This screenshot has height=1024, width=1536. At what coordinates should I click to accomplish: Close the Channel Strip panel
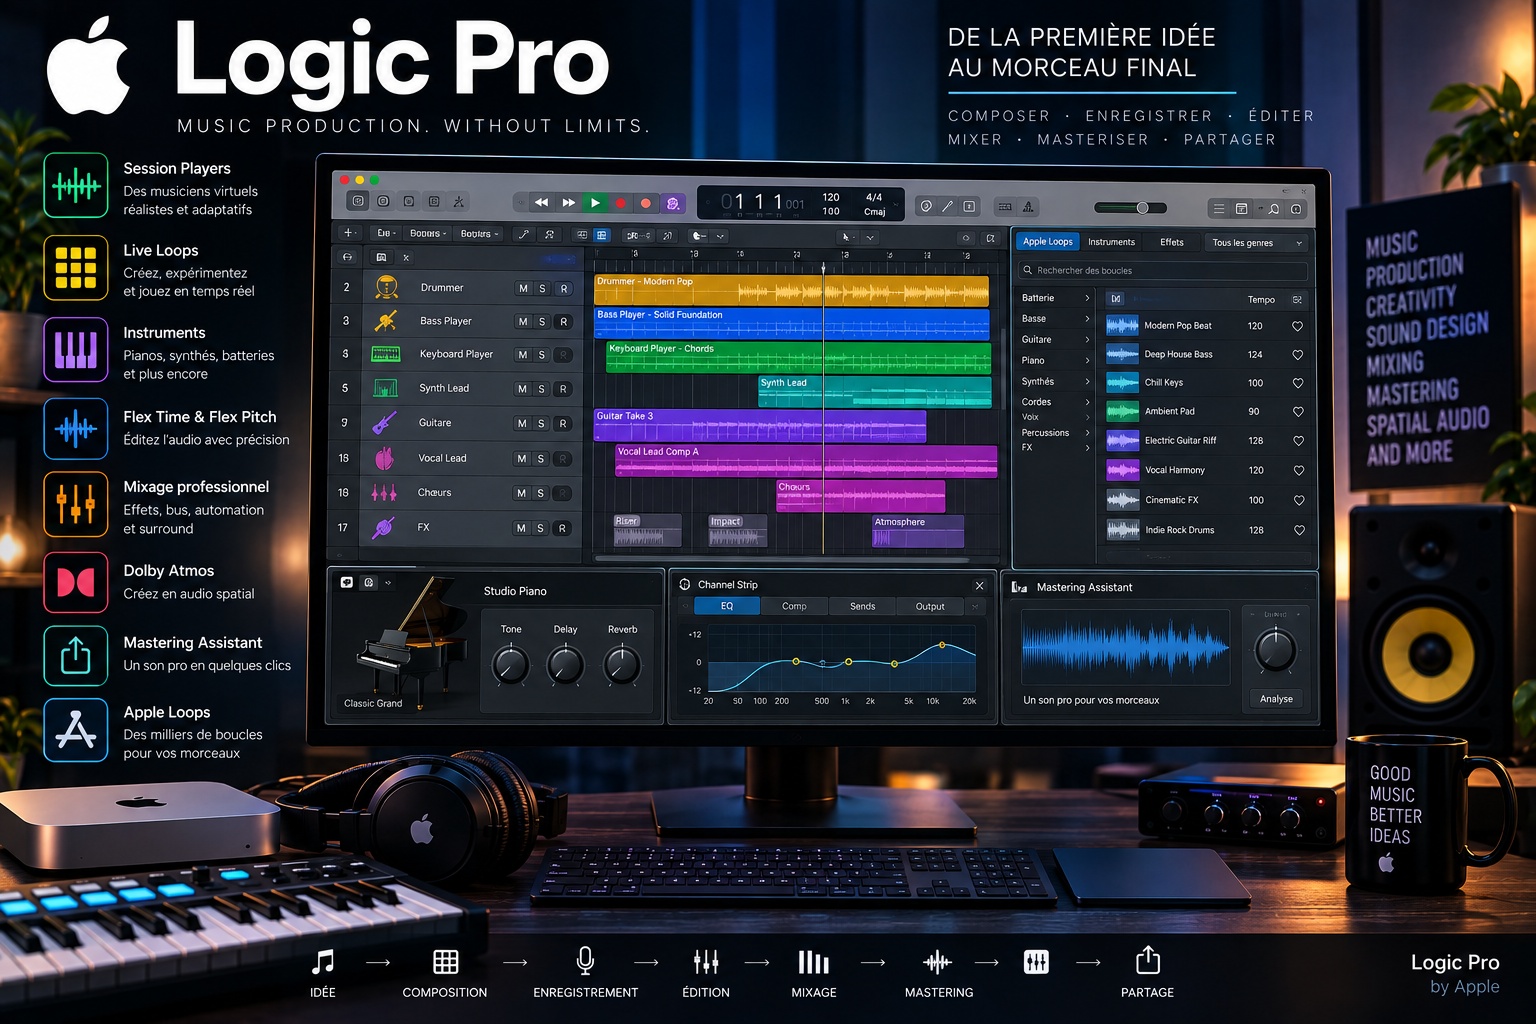[x=979, y=585]
